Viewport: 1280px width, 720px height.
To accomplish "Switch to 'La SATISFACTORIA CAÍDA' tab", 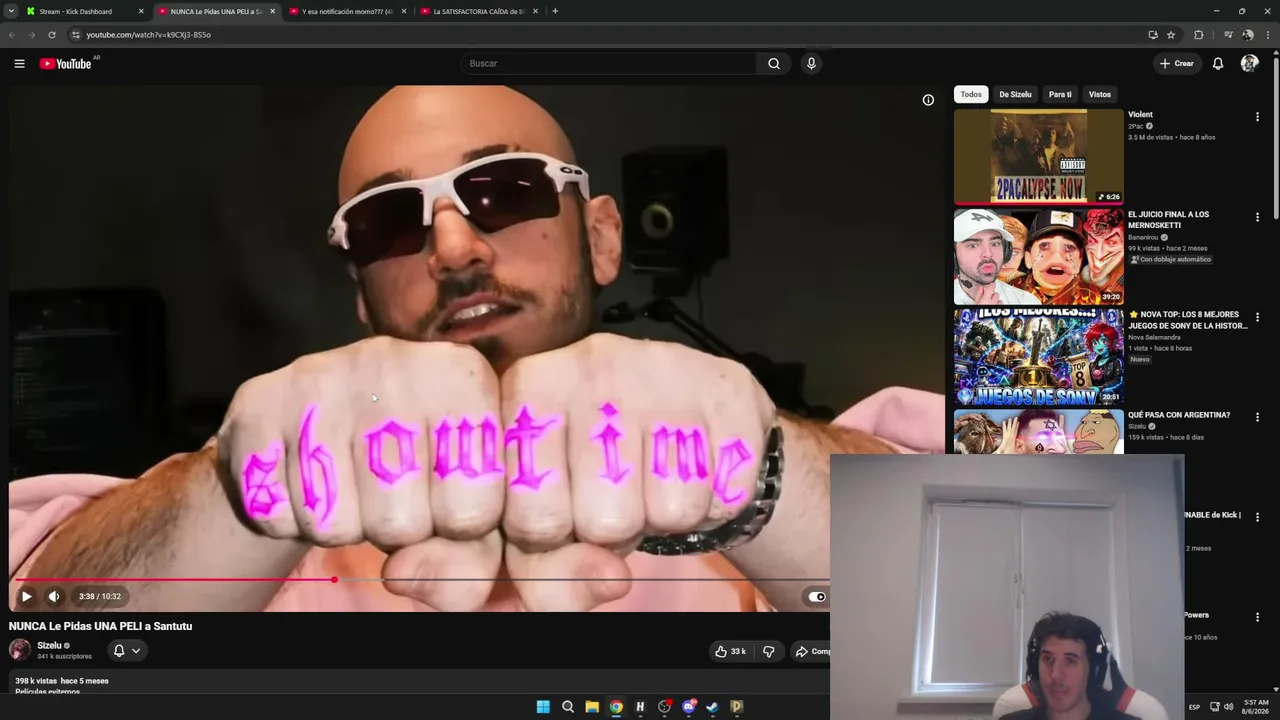I will pyautogui.click(x=479, y=11).
